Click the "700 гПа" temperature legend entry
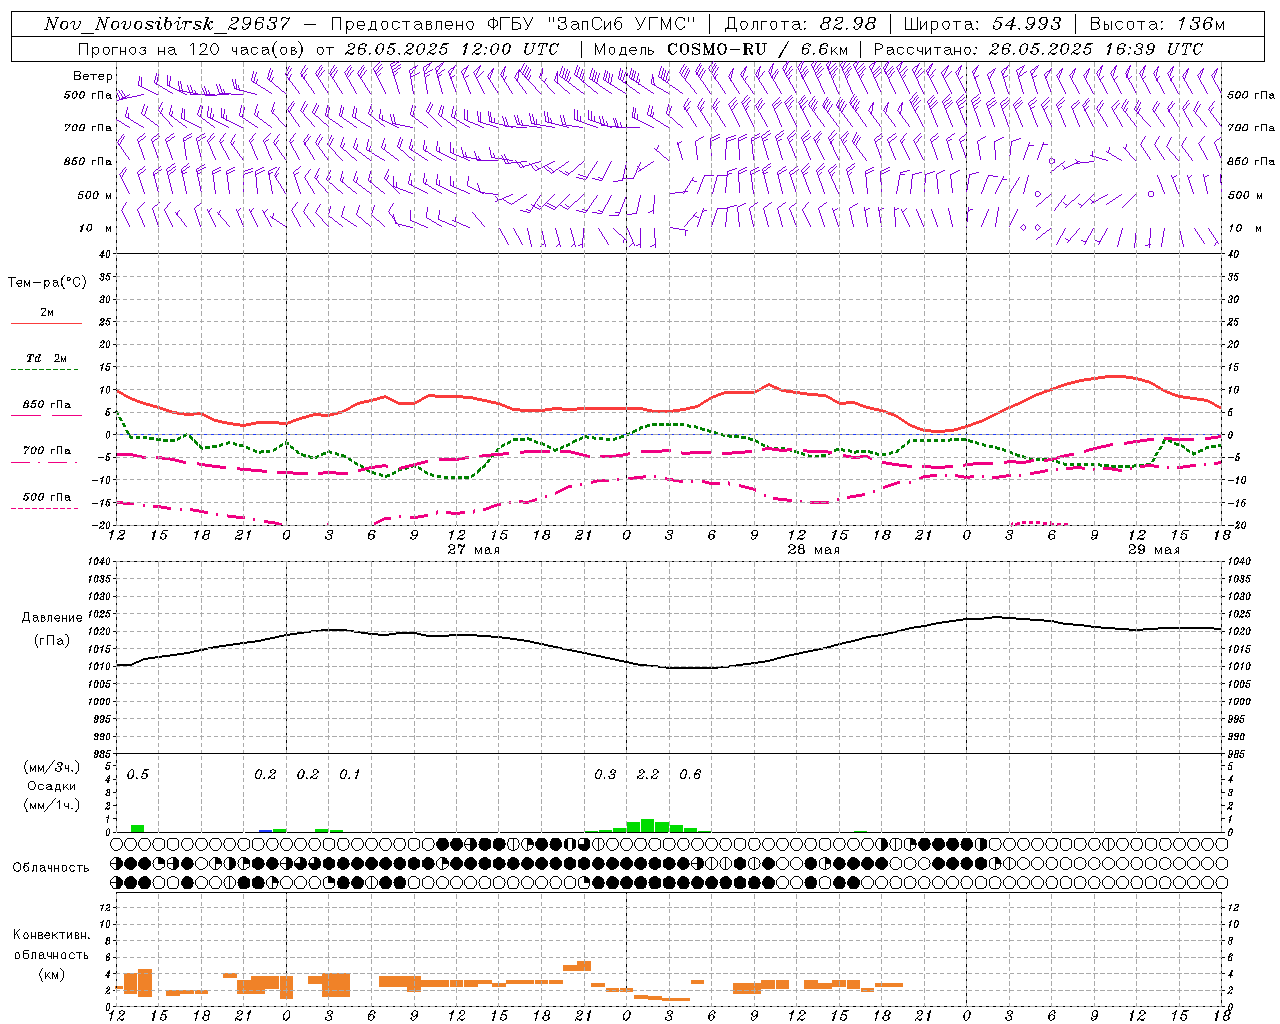Screen dimensions: 1280x1024 pyautogui.click(x=47, y=451)
